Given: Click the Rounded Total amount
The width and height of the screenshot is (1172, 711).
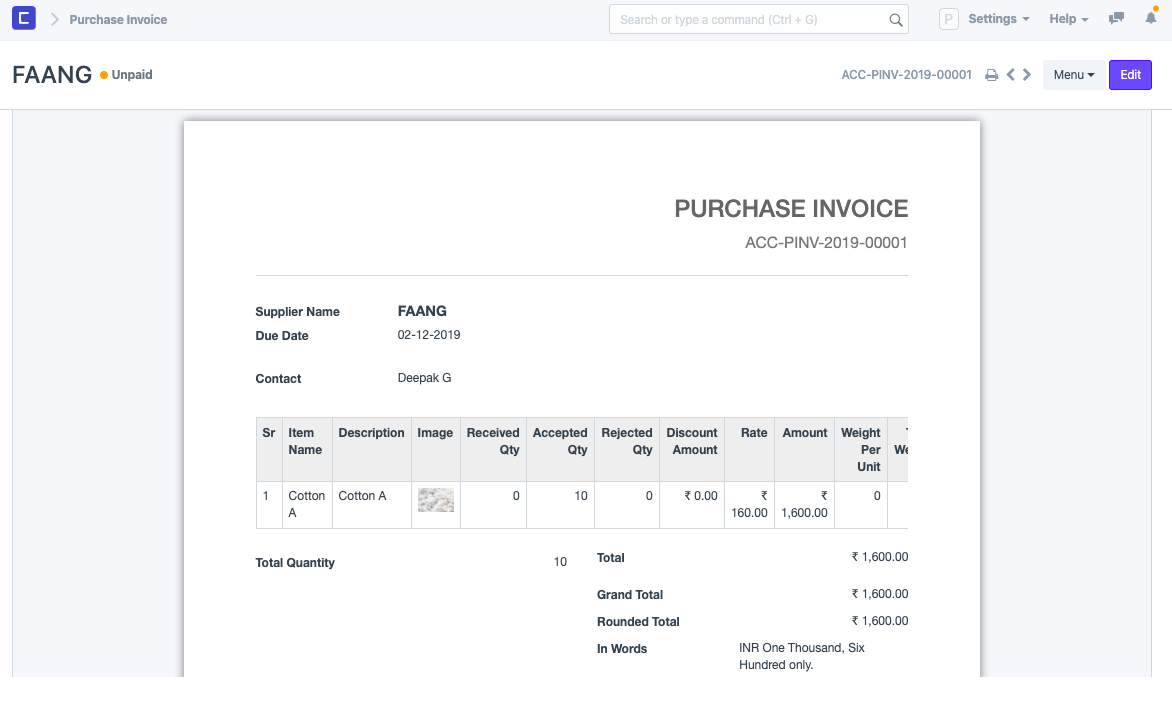Looking at the screenshot, I should [880, 621].
